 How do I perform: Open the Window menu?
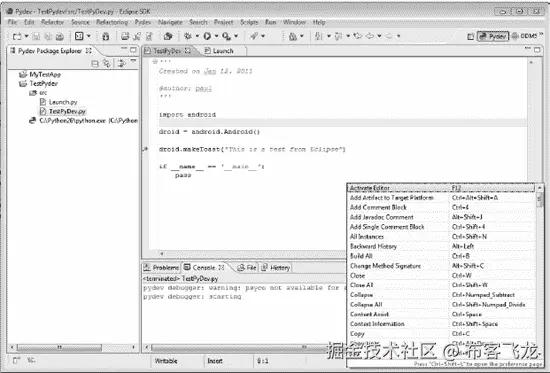coord(294,22)
